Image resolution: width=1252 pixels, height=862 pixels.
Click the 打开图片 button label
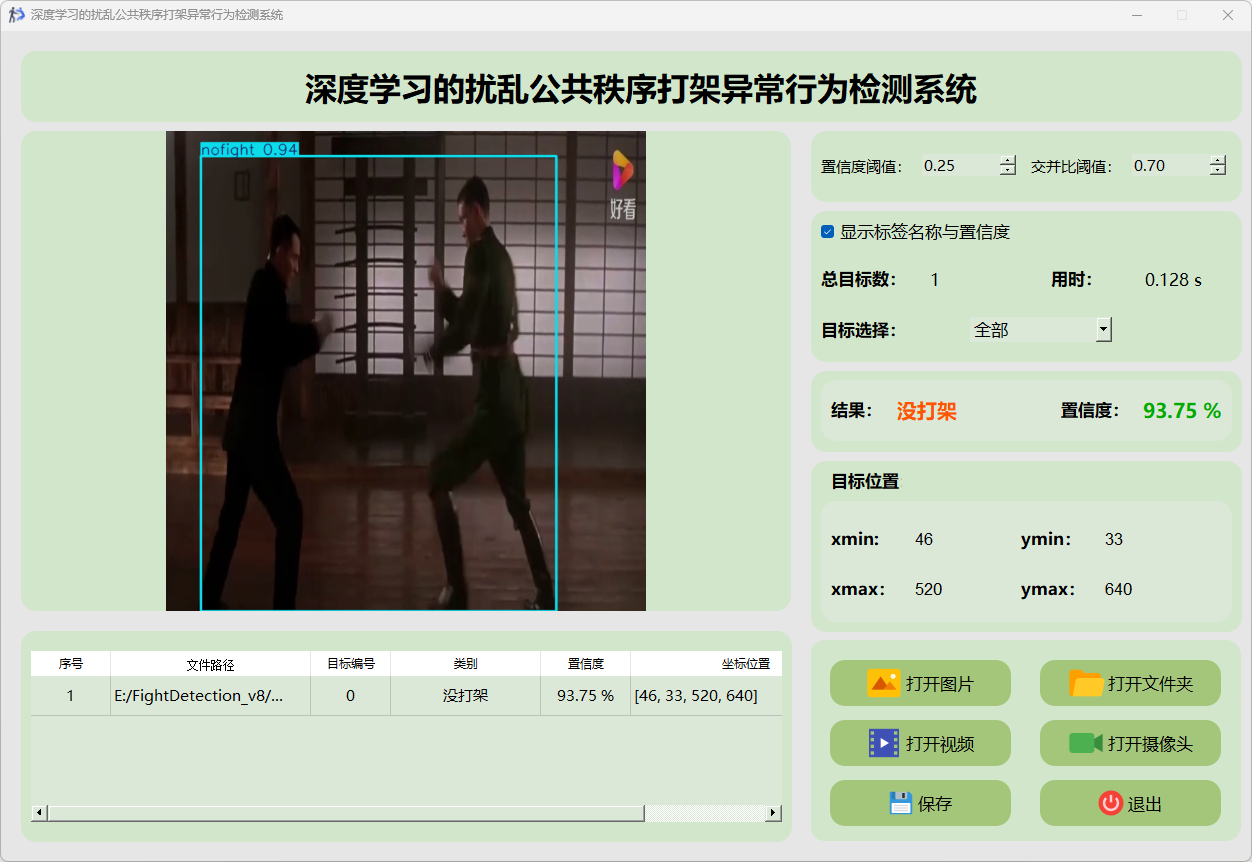click(940, 684)
